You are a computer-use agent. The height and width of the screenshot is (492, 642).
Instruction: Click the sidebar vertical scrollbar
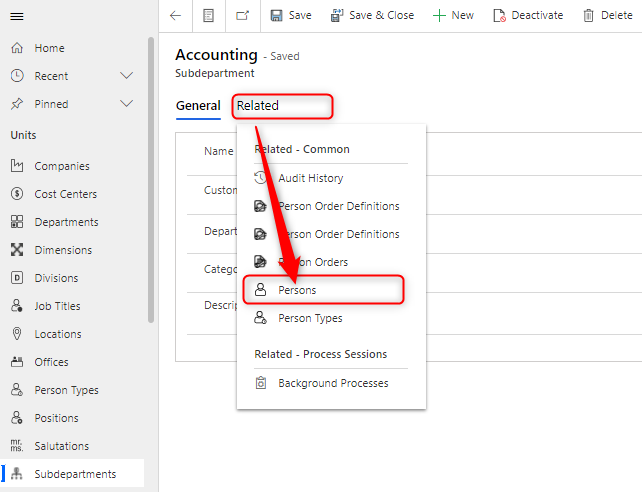(151, 180)
